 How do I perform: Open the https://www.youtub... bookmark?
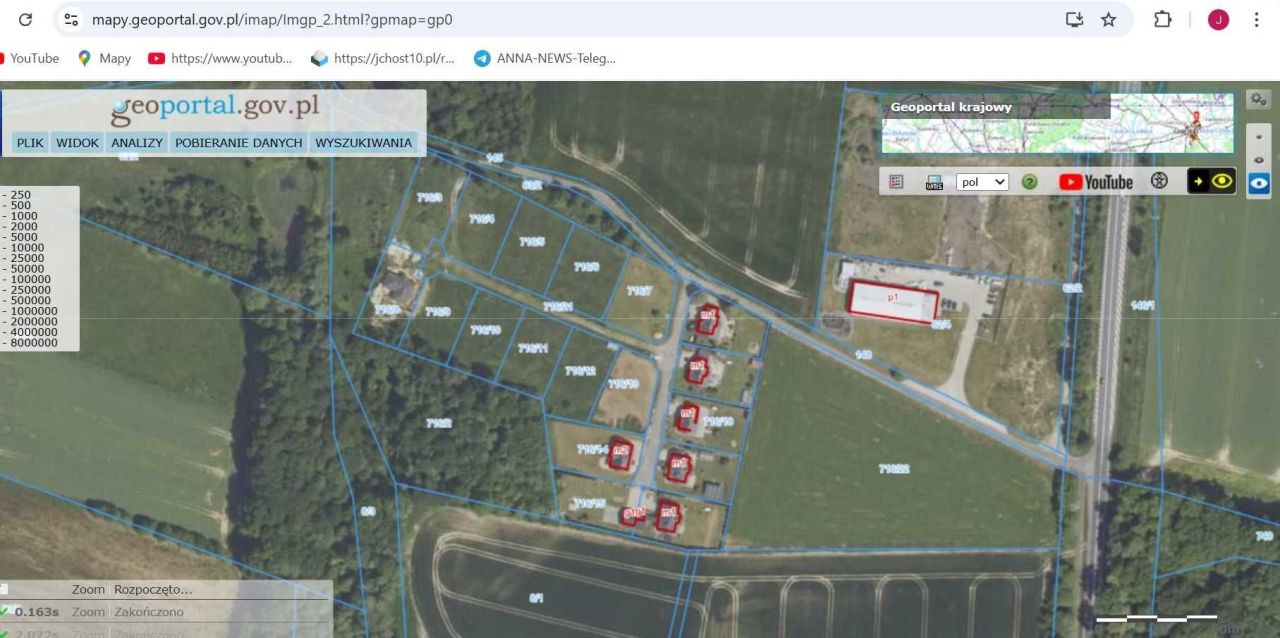221,58
